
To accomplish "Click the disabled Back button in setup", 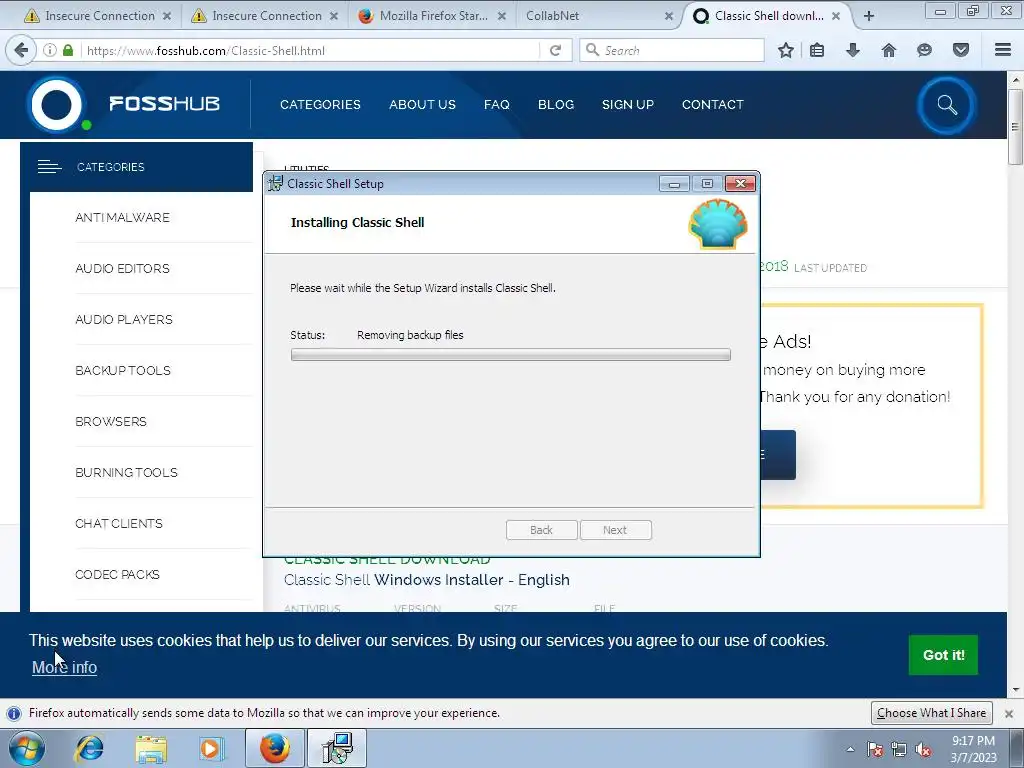I will [541, 530].
